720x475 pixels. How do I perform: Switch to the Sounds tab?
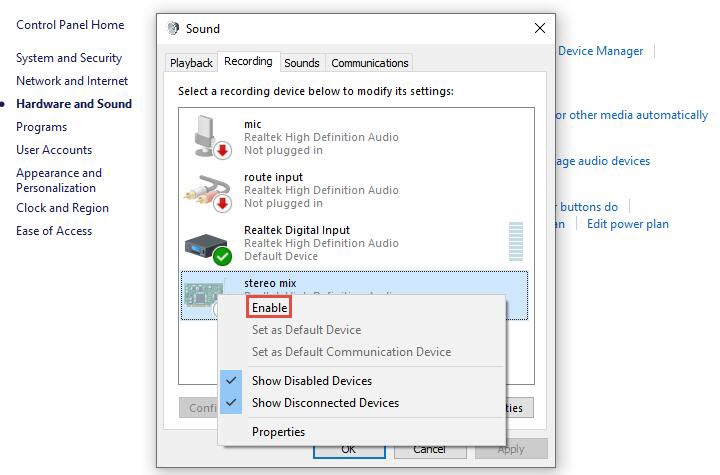pyautogui.click(x=301, y=63)
